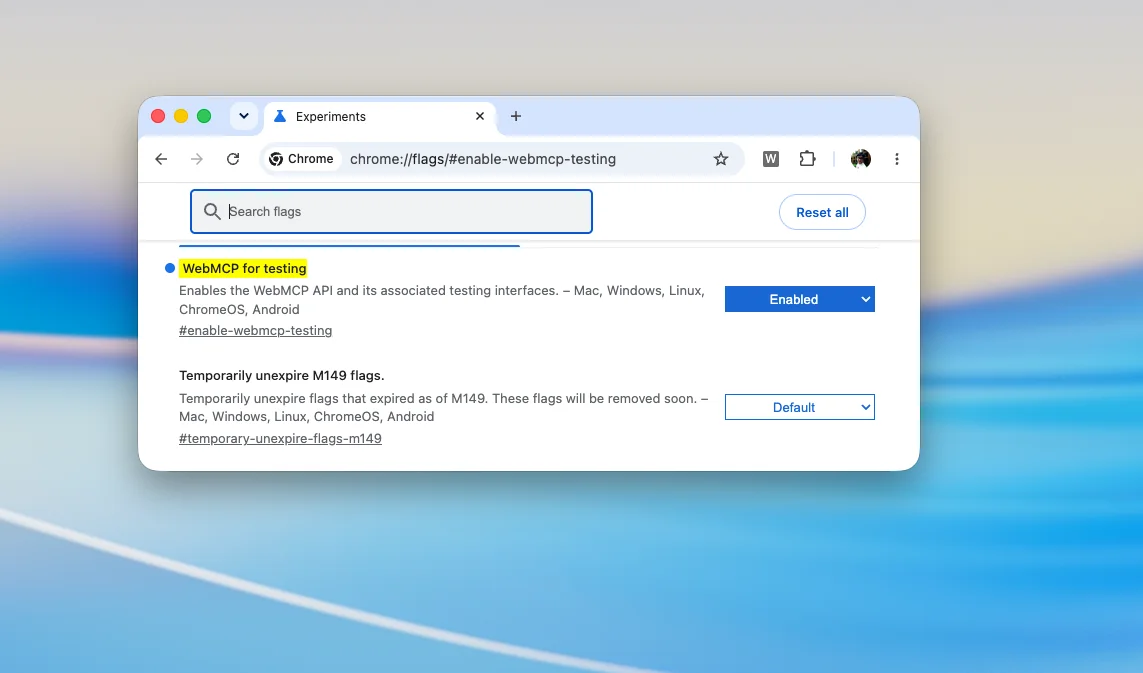This screenshot has width=1143, height=673.
Task: Open the #enable-webmcp-testing link
Action: [255, 330]
